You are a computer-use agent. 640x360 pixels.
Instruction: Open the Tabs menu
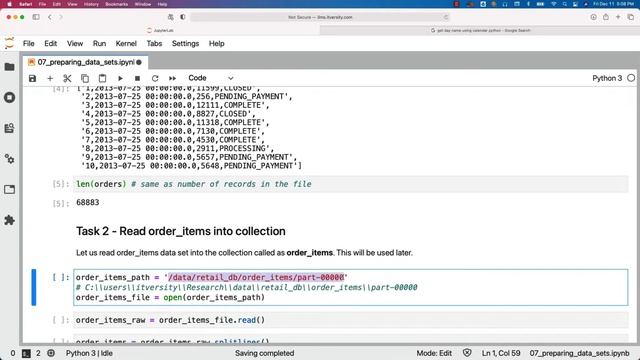154,44
